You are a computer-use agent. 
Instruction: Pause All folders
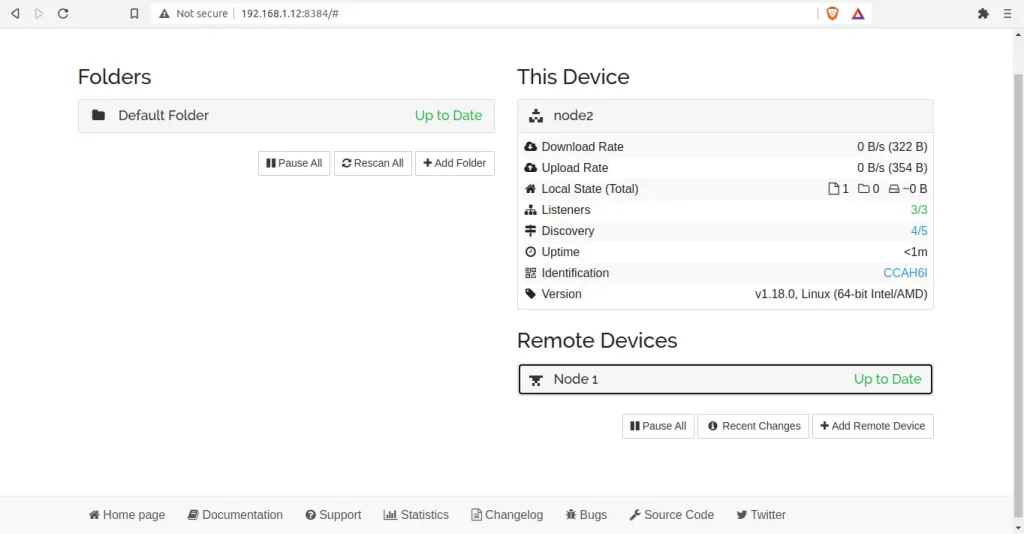[294, 163]
